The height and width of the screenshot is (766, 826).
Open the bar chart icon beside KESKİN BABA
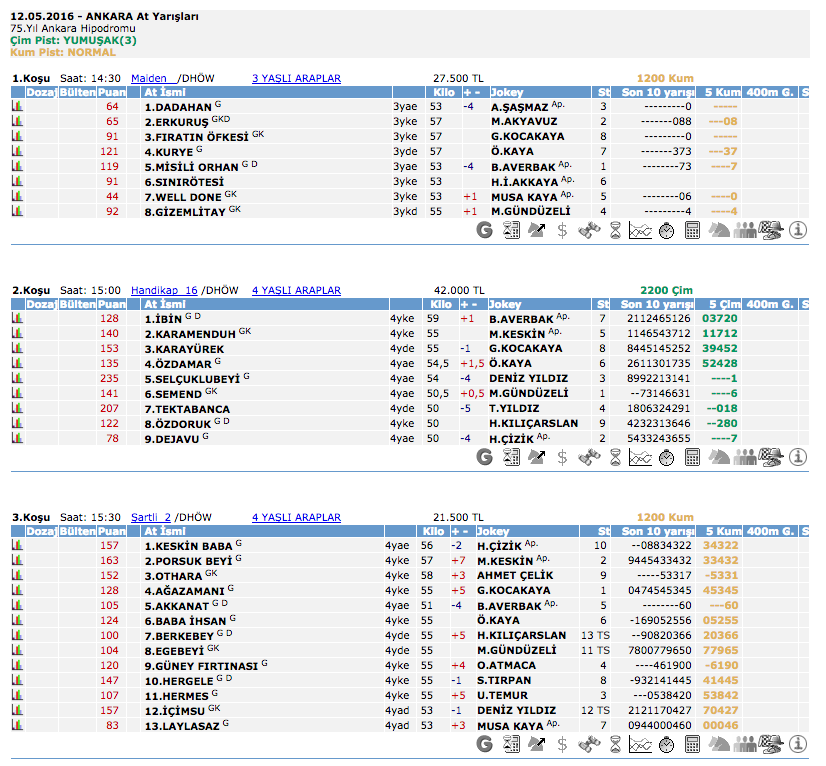(x=17, y=545)
